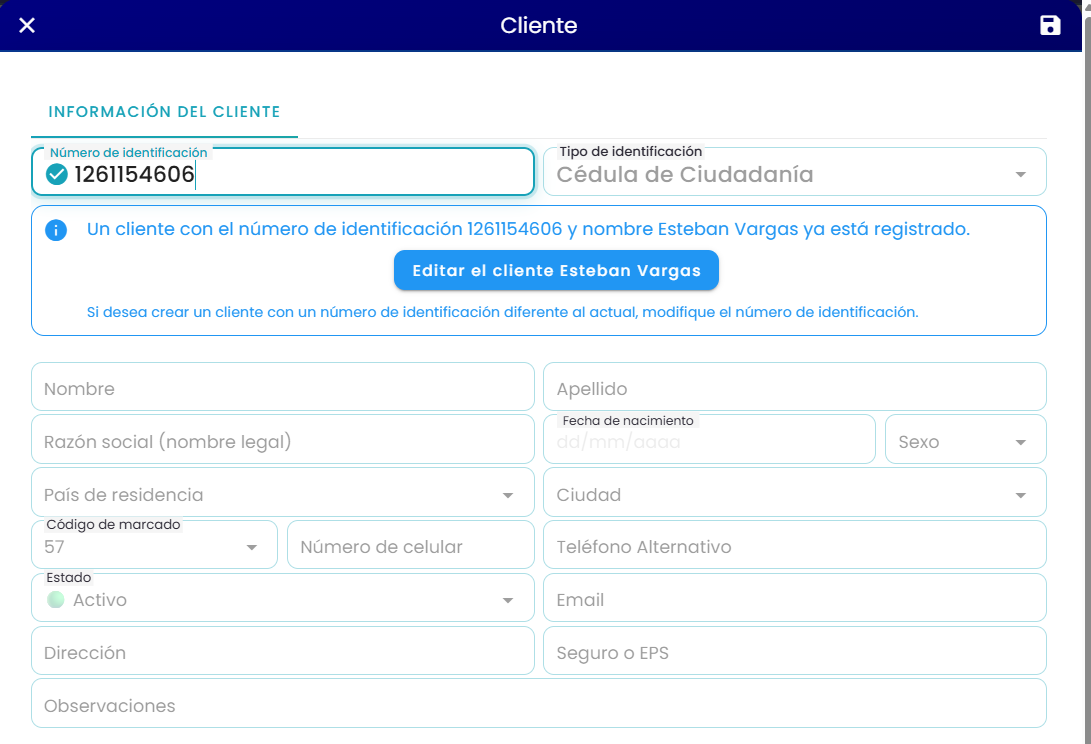Click the Email input field

(x=795, y=598)
